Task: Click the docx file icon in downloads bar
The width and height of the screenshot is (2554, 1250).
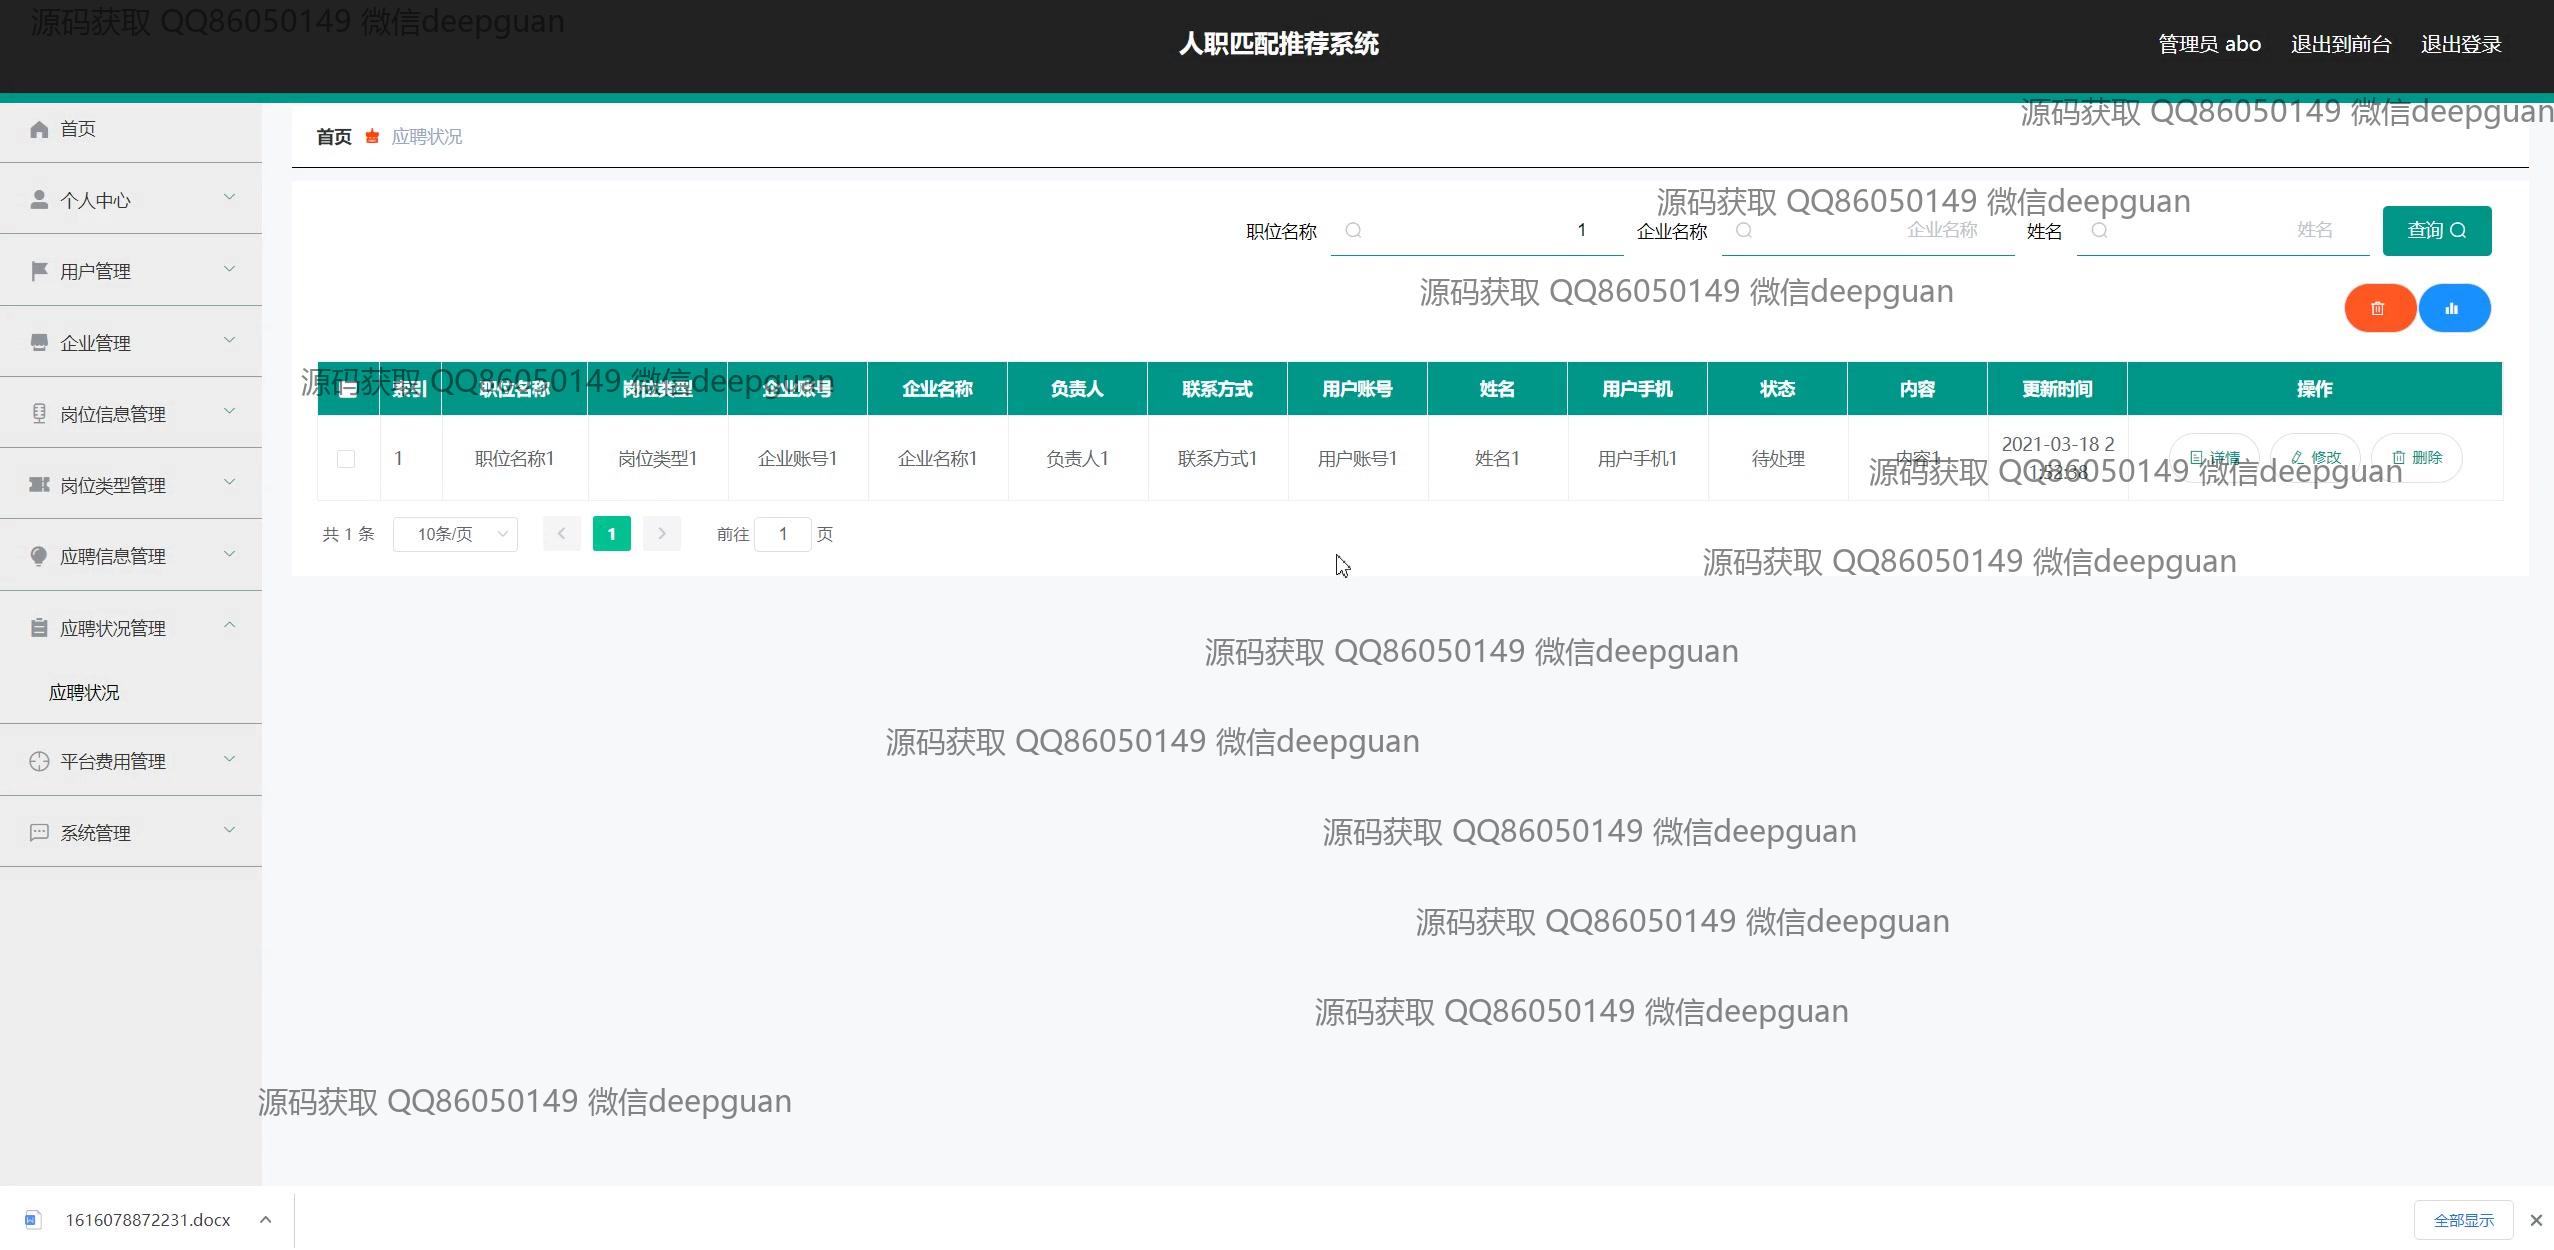Action: coord(32,1219)
